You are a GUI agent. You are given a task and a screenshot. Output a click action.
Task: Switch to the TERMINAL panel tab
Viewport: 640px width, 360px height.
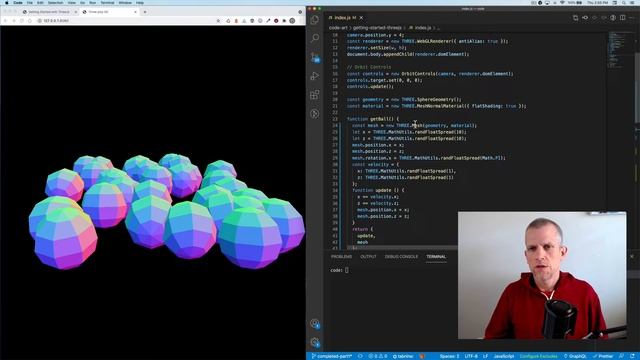(436, 257)
